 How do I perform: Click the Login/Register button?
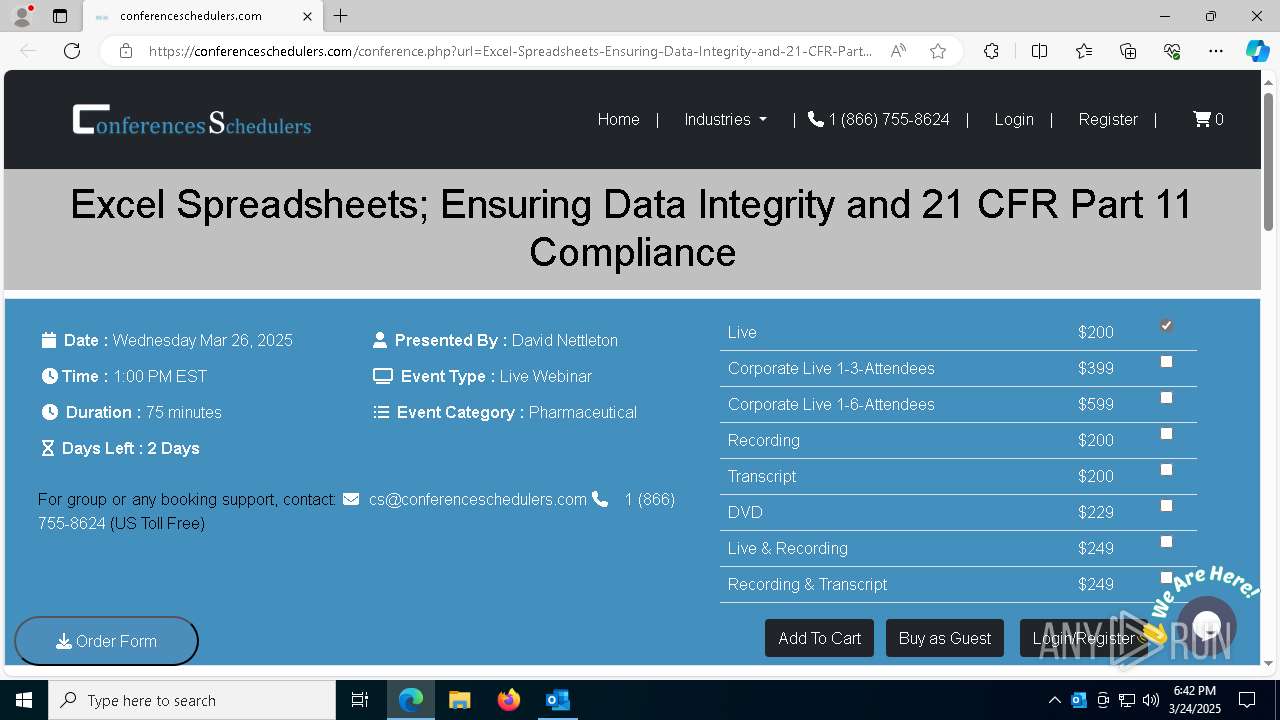click(1084, 638)
